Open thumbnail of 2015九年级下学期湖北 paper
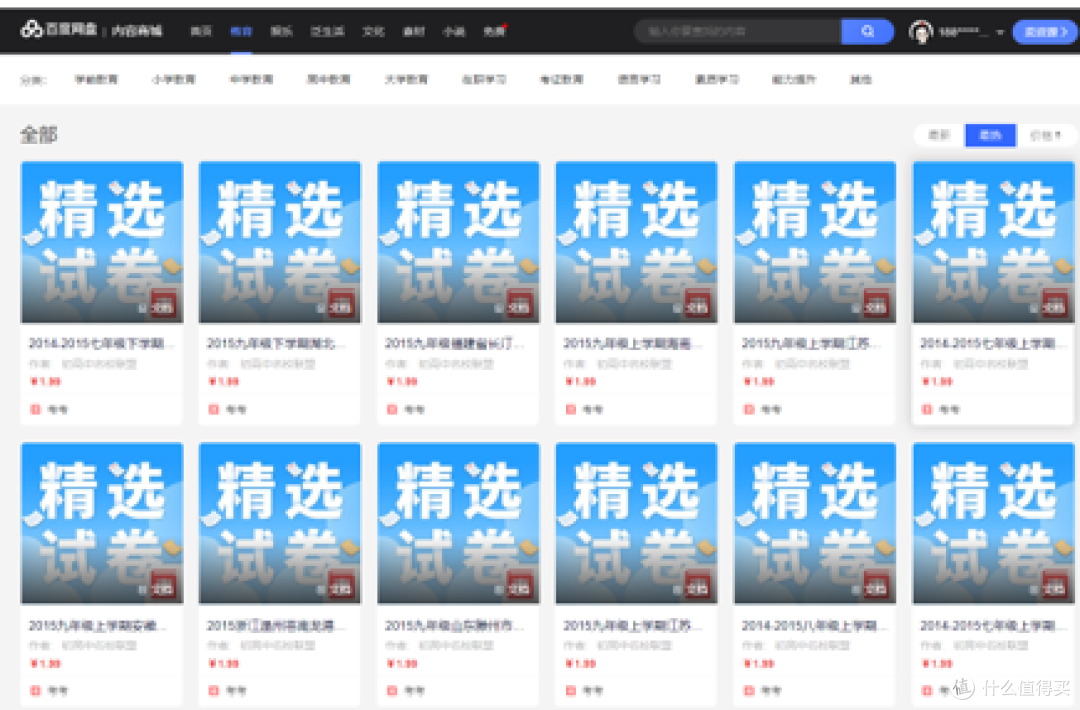Image resolution: width=1080 pixels, height=710 pixels. tap(280, 242)
